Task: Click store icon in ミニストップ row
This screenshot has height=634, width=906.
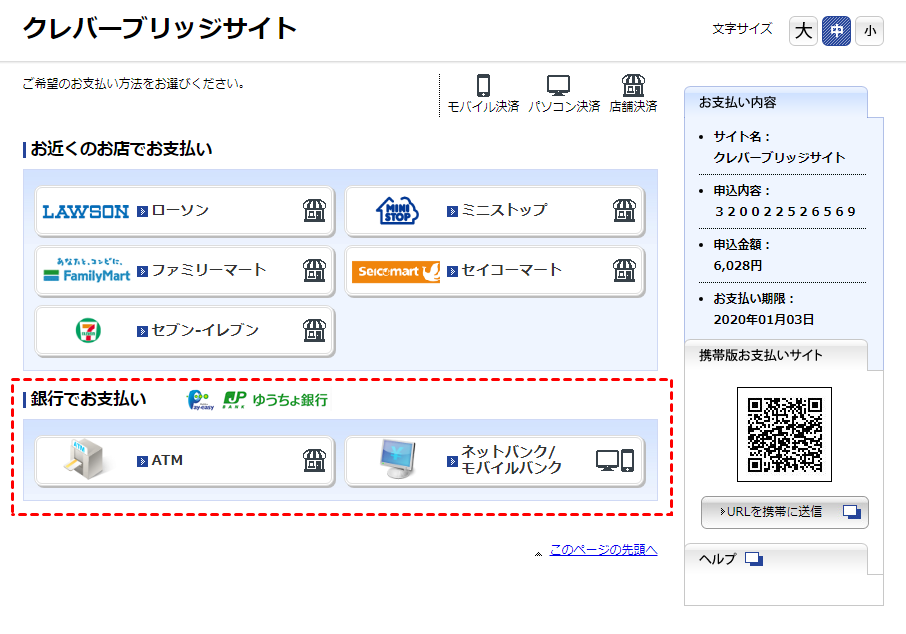Action: [x=624, y=211]
